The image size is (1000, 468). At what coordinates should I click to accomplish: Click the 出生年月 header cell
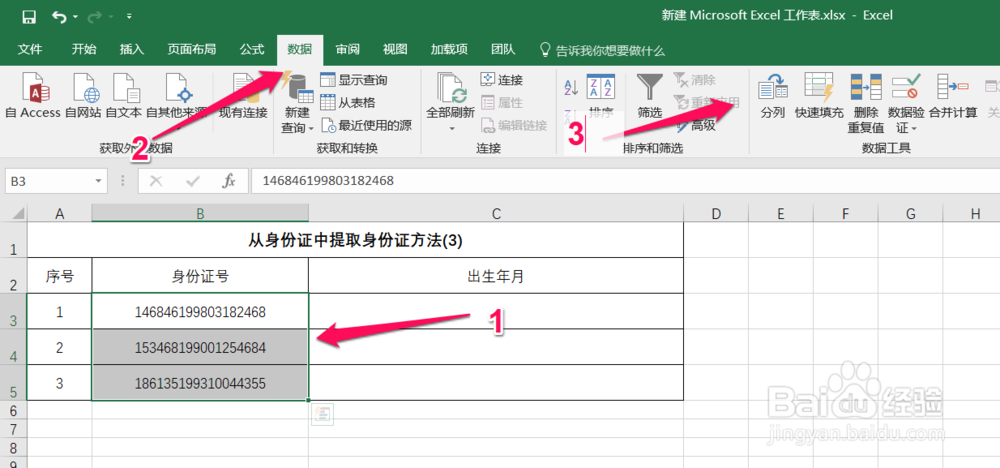(496, 276)
